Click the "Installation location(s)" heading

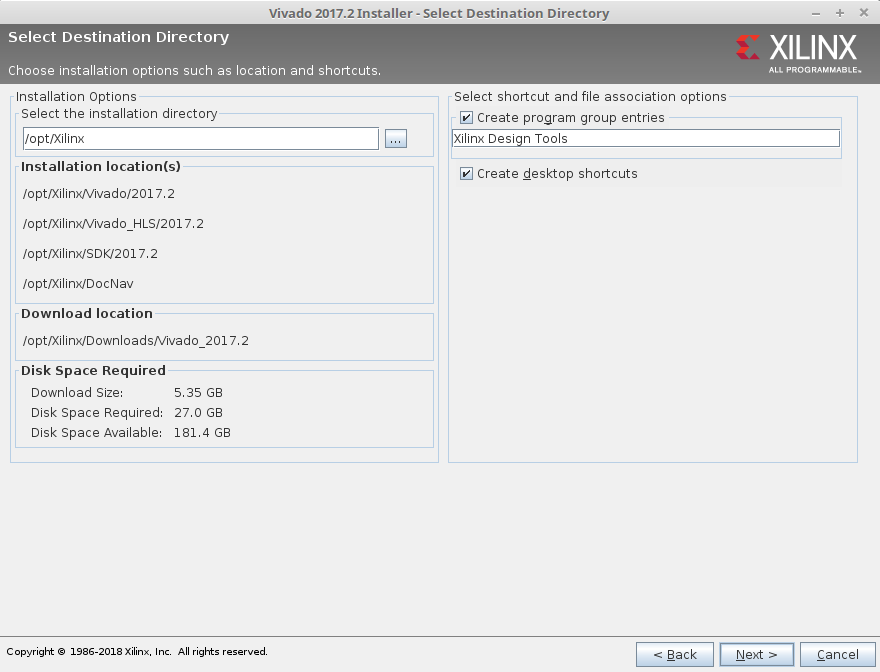pos(101,167)
